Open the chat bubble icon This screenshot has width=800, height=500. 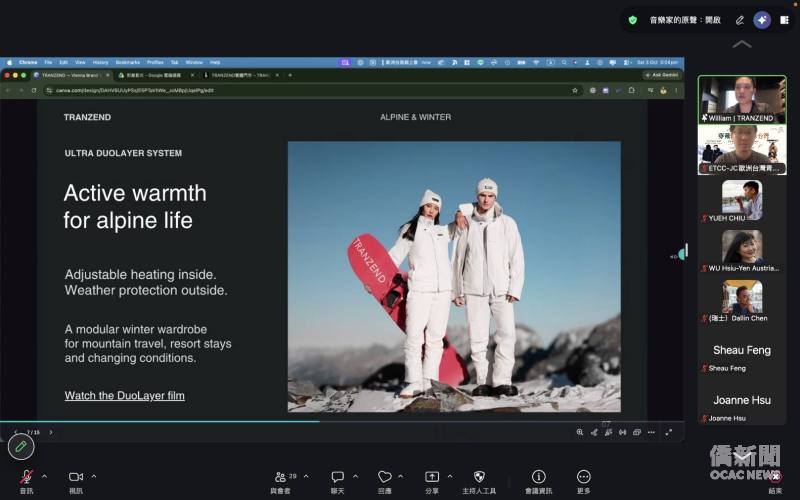(337, 477)
